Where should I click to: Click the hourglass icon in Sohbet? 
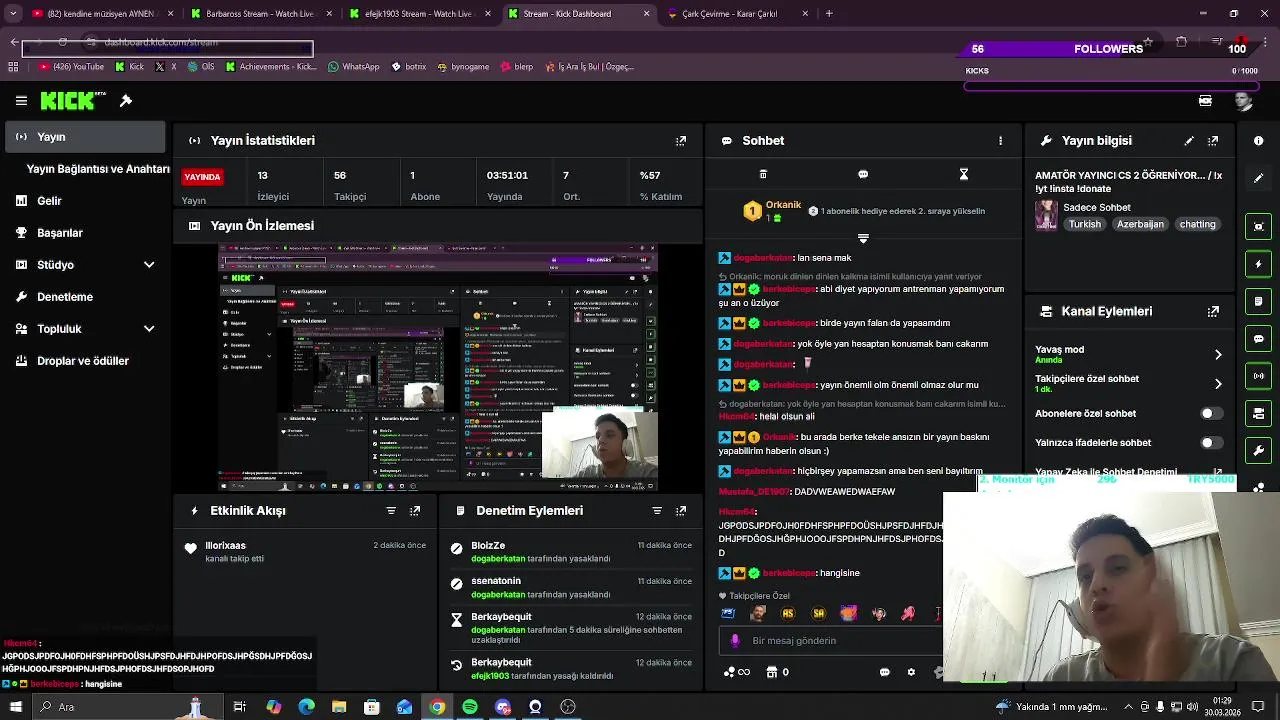click(x=964, y=174)
